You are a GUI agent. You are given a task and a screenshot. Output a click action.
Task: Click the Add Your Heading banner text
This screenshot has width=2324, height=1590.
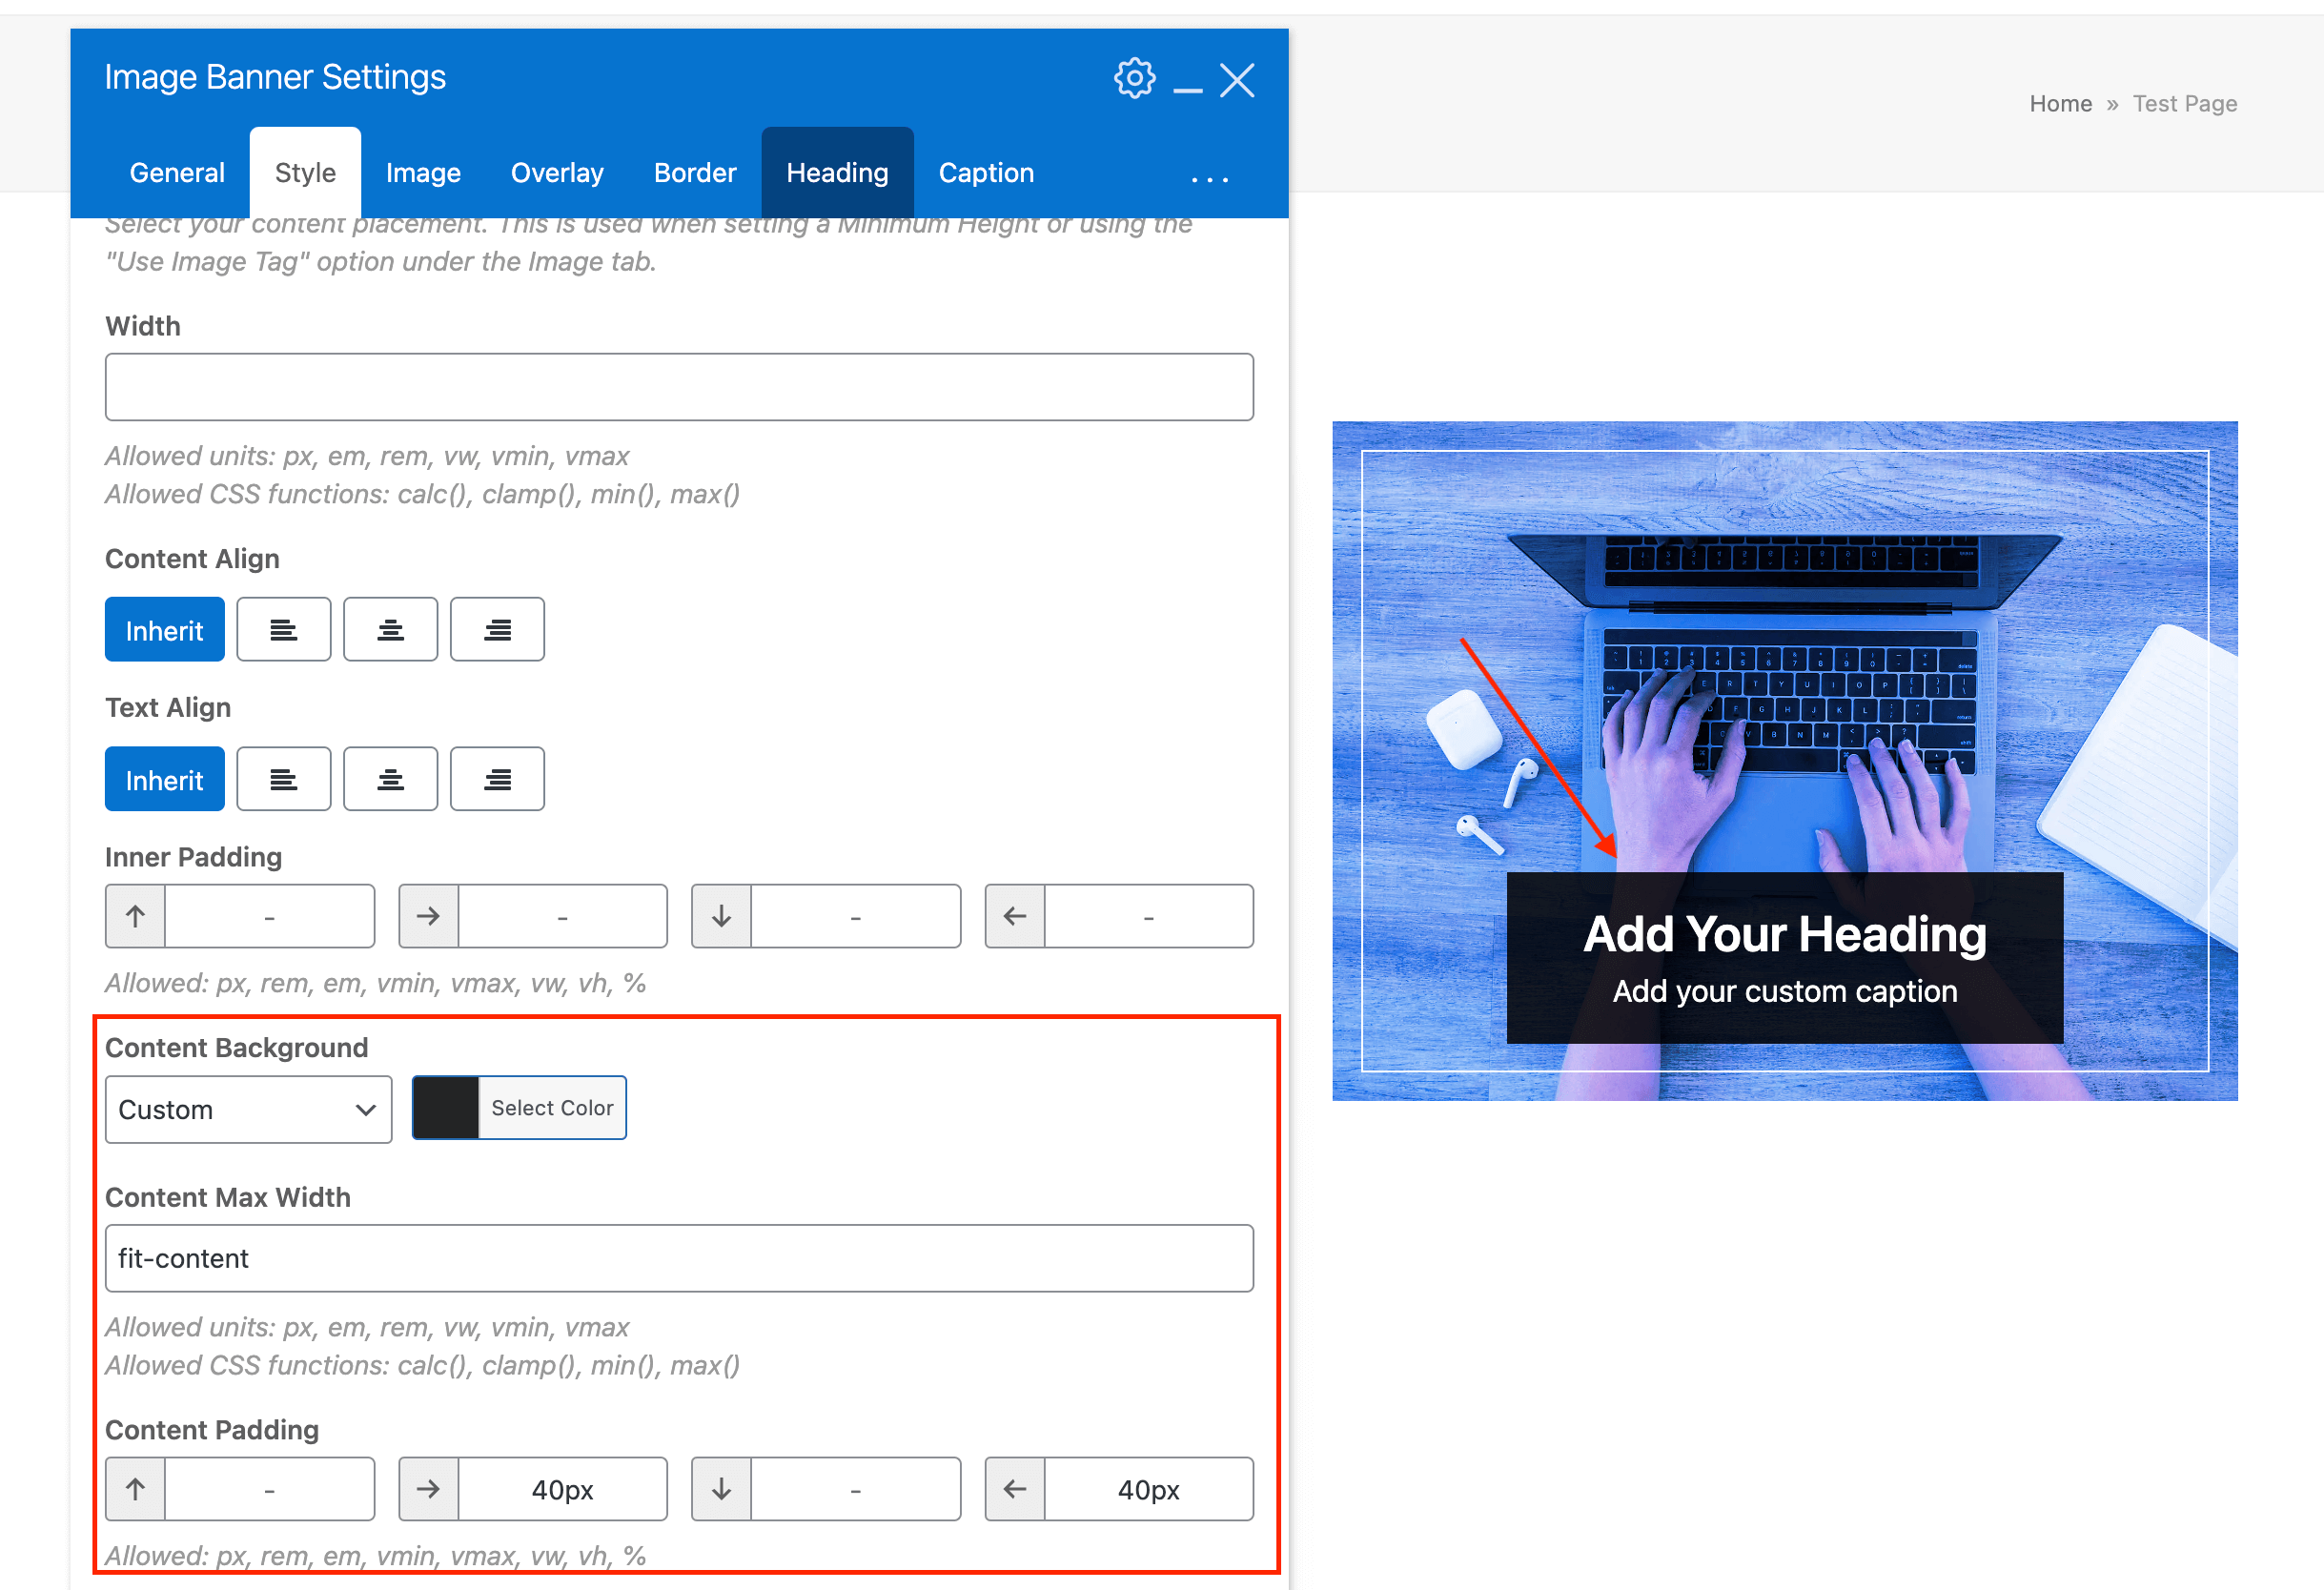point(1785,935)
